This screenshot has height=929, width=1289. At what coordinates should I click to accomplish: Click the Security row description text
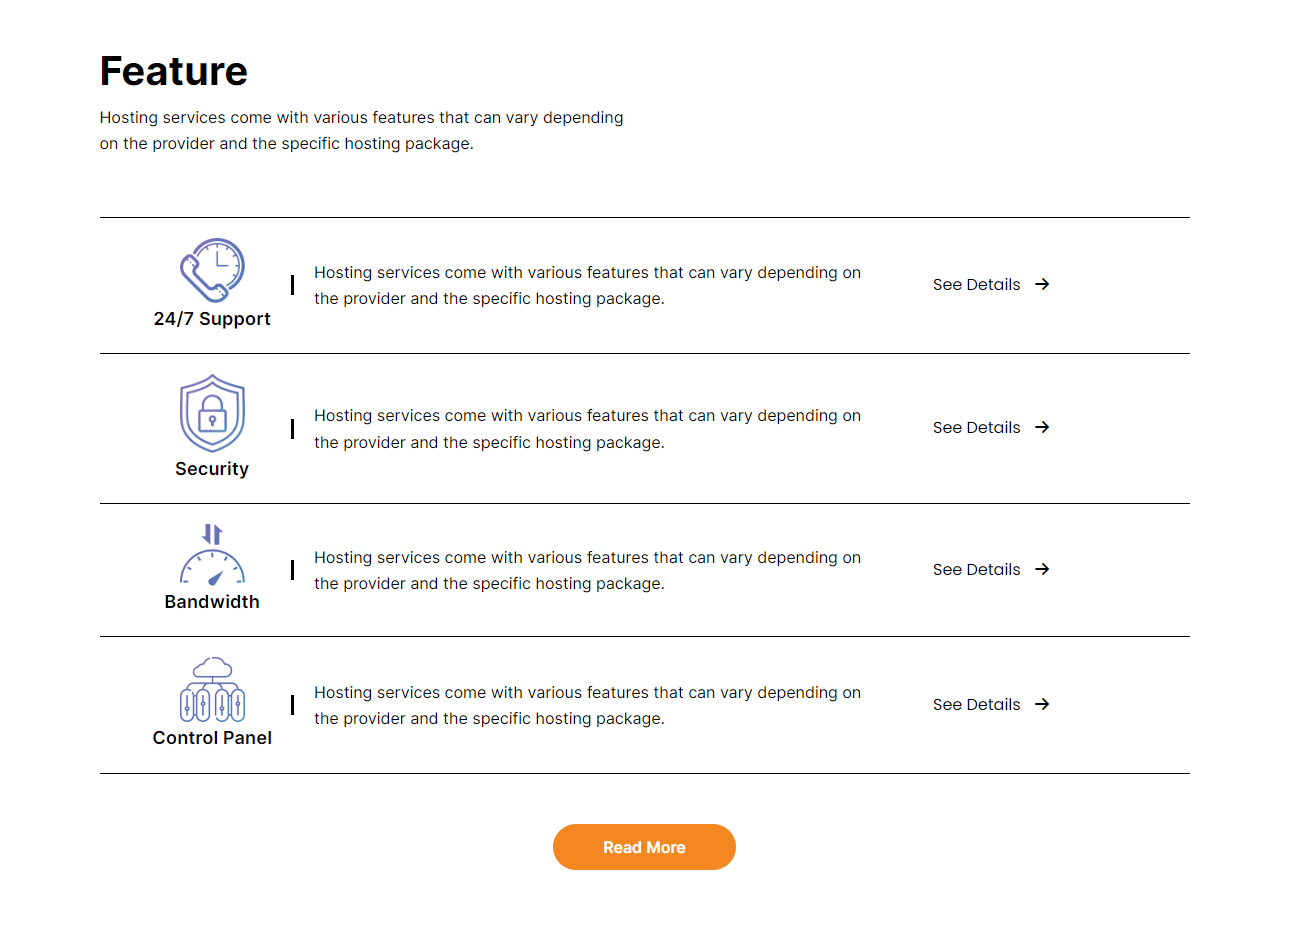pos(587,429)
